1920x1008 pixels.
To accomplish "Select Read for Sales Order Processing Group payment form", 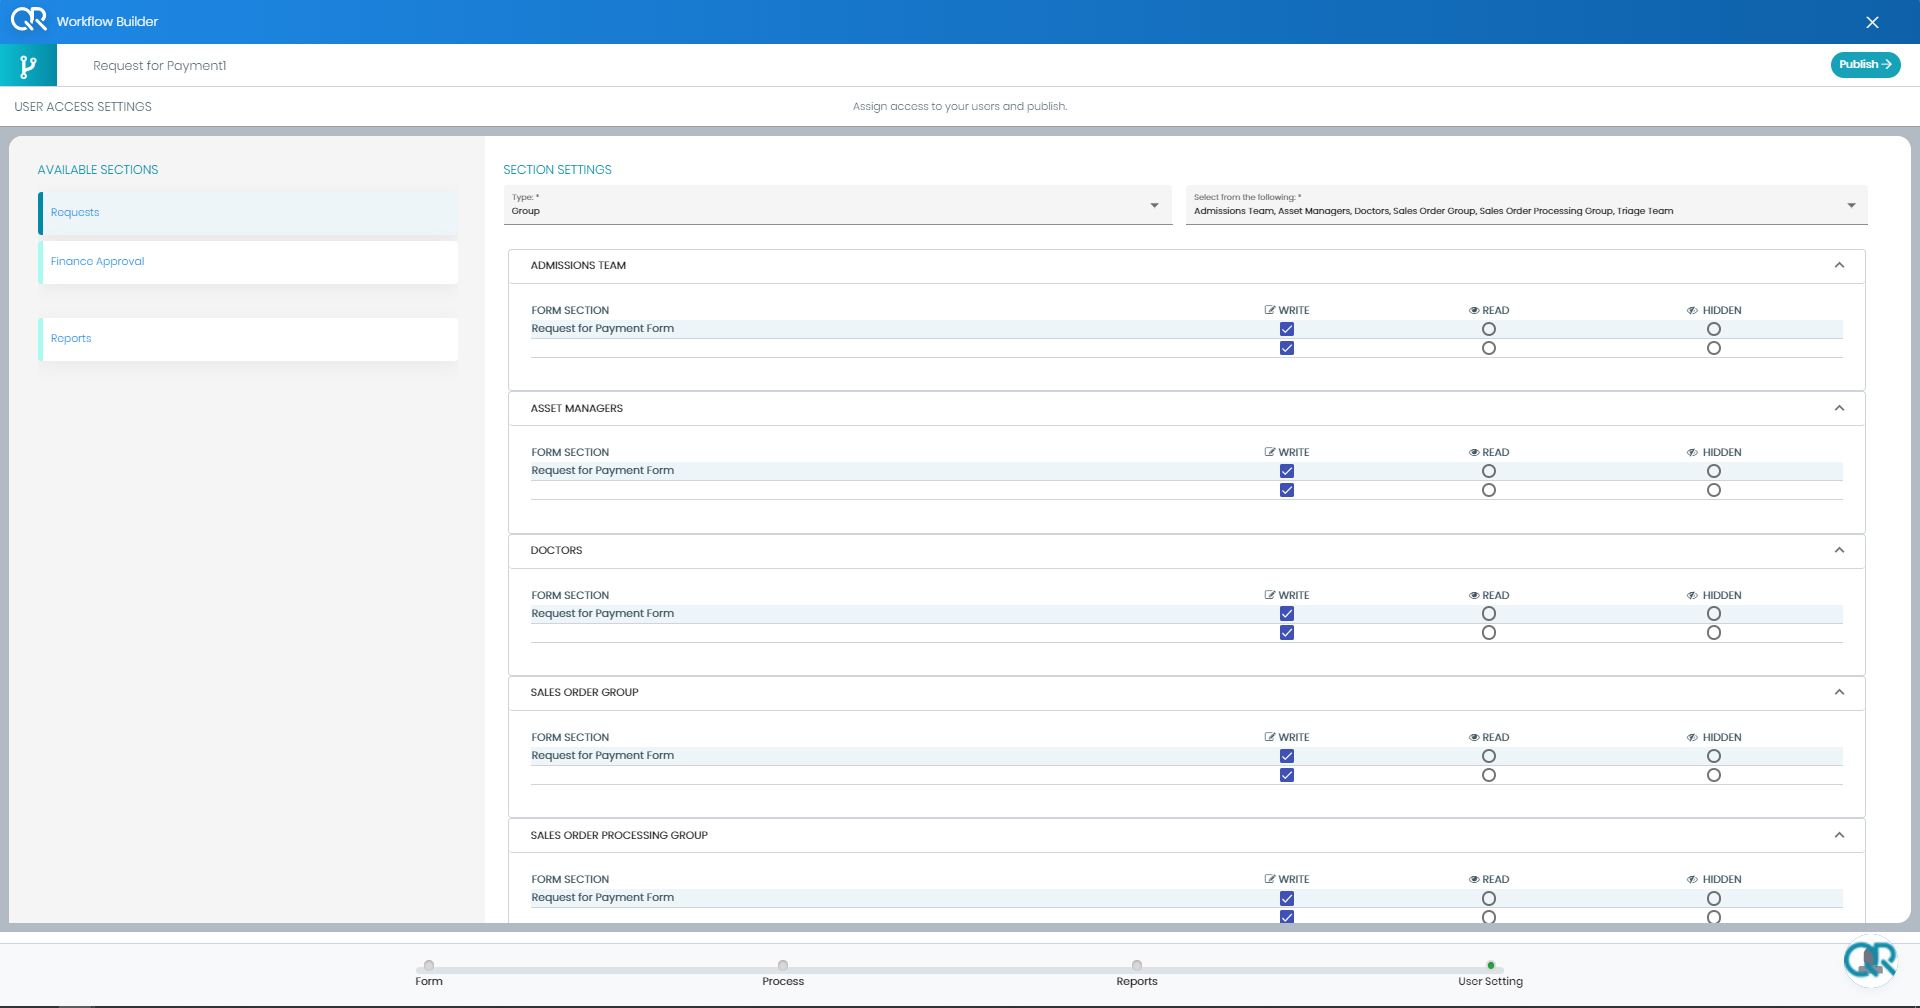I will click(x=1489, y=899).
